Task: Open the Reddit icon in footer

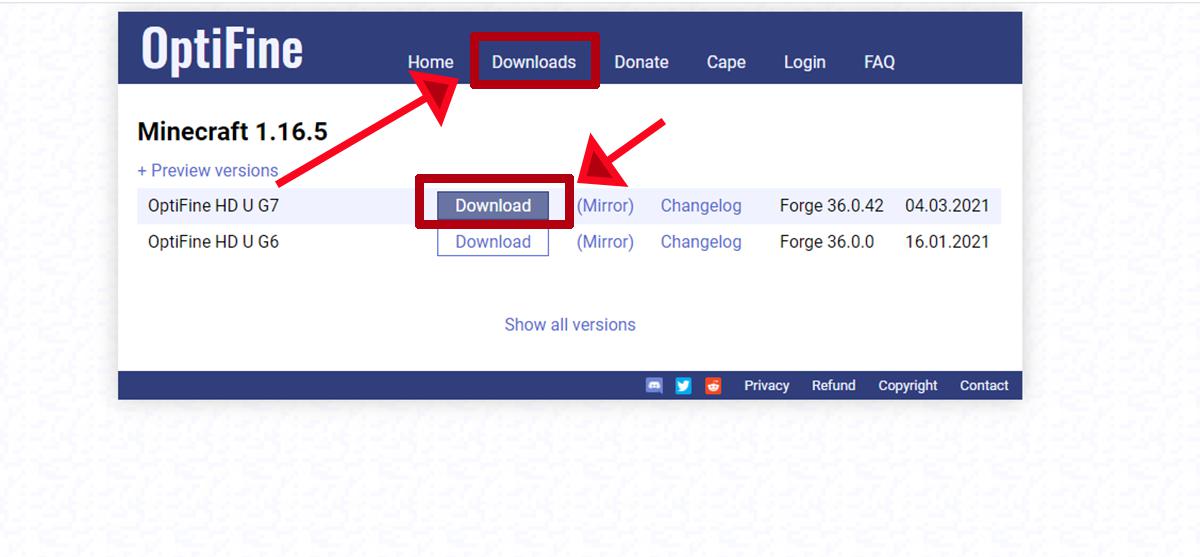Action: [713, 385]
